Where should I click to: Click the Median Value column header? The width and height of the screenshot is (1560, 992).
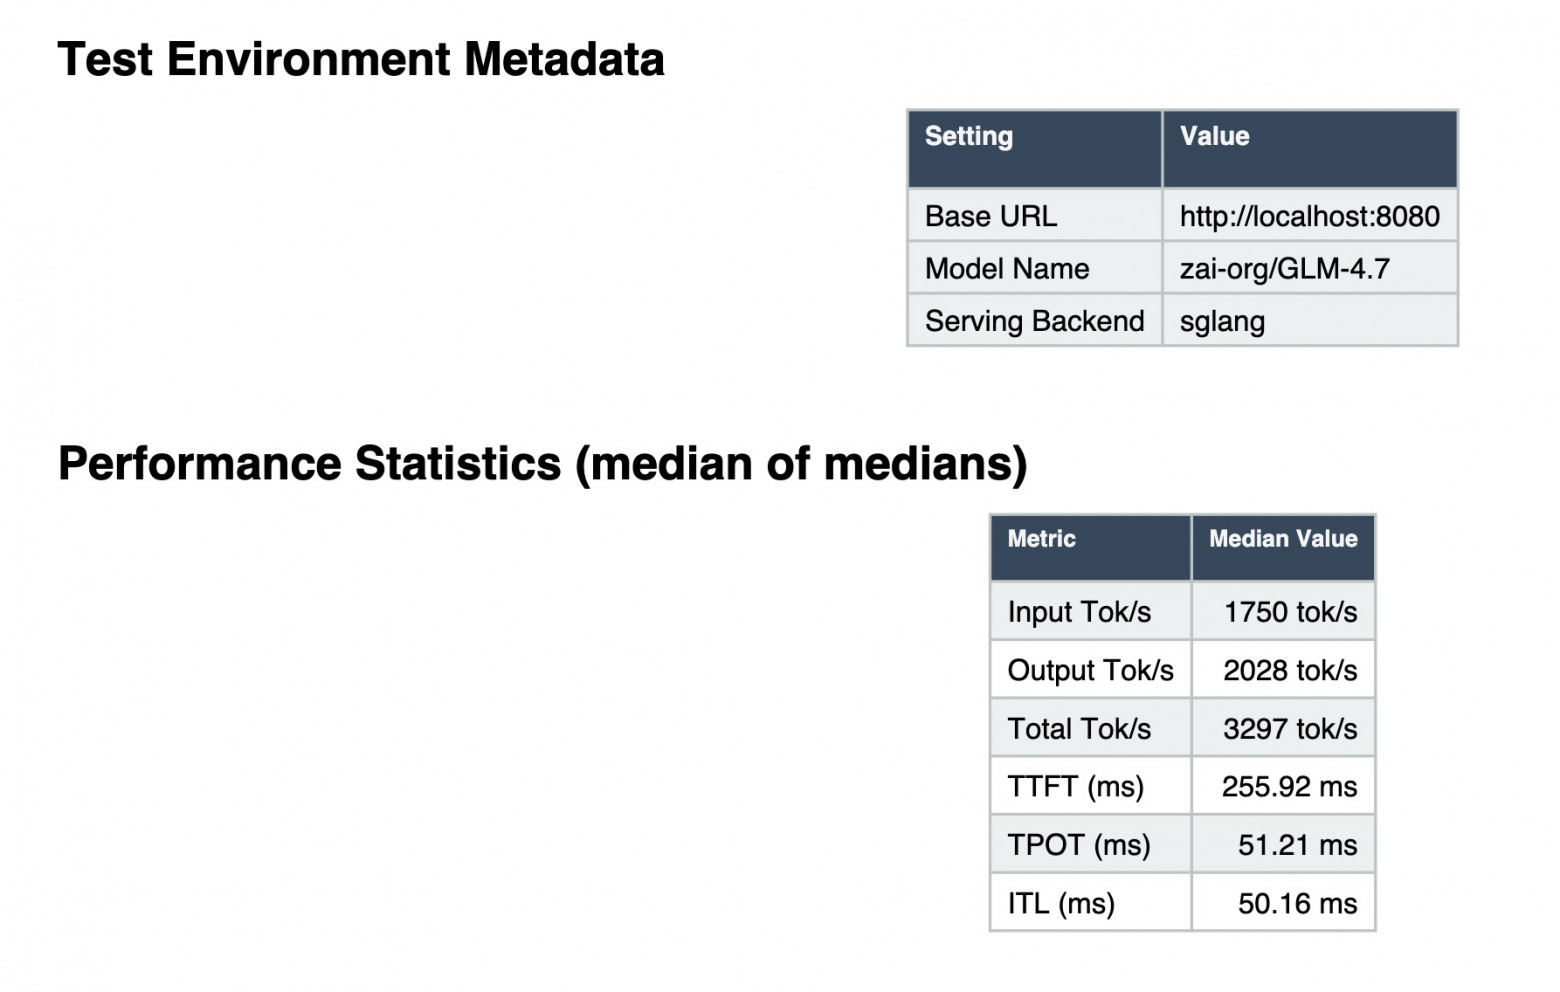pyautogui.click(x=1283, y=539)
